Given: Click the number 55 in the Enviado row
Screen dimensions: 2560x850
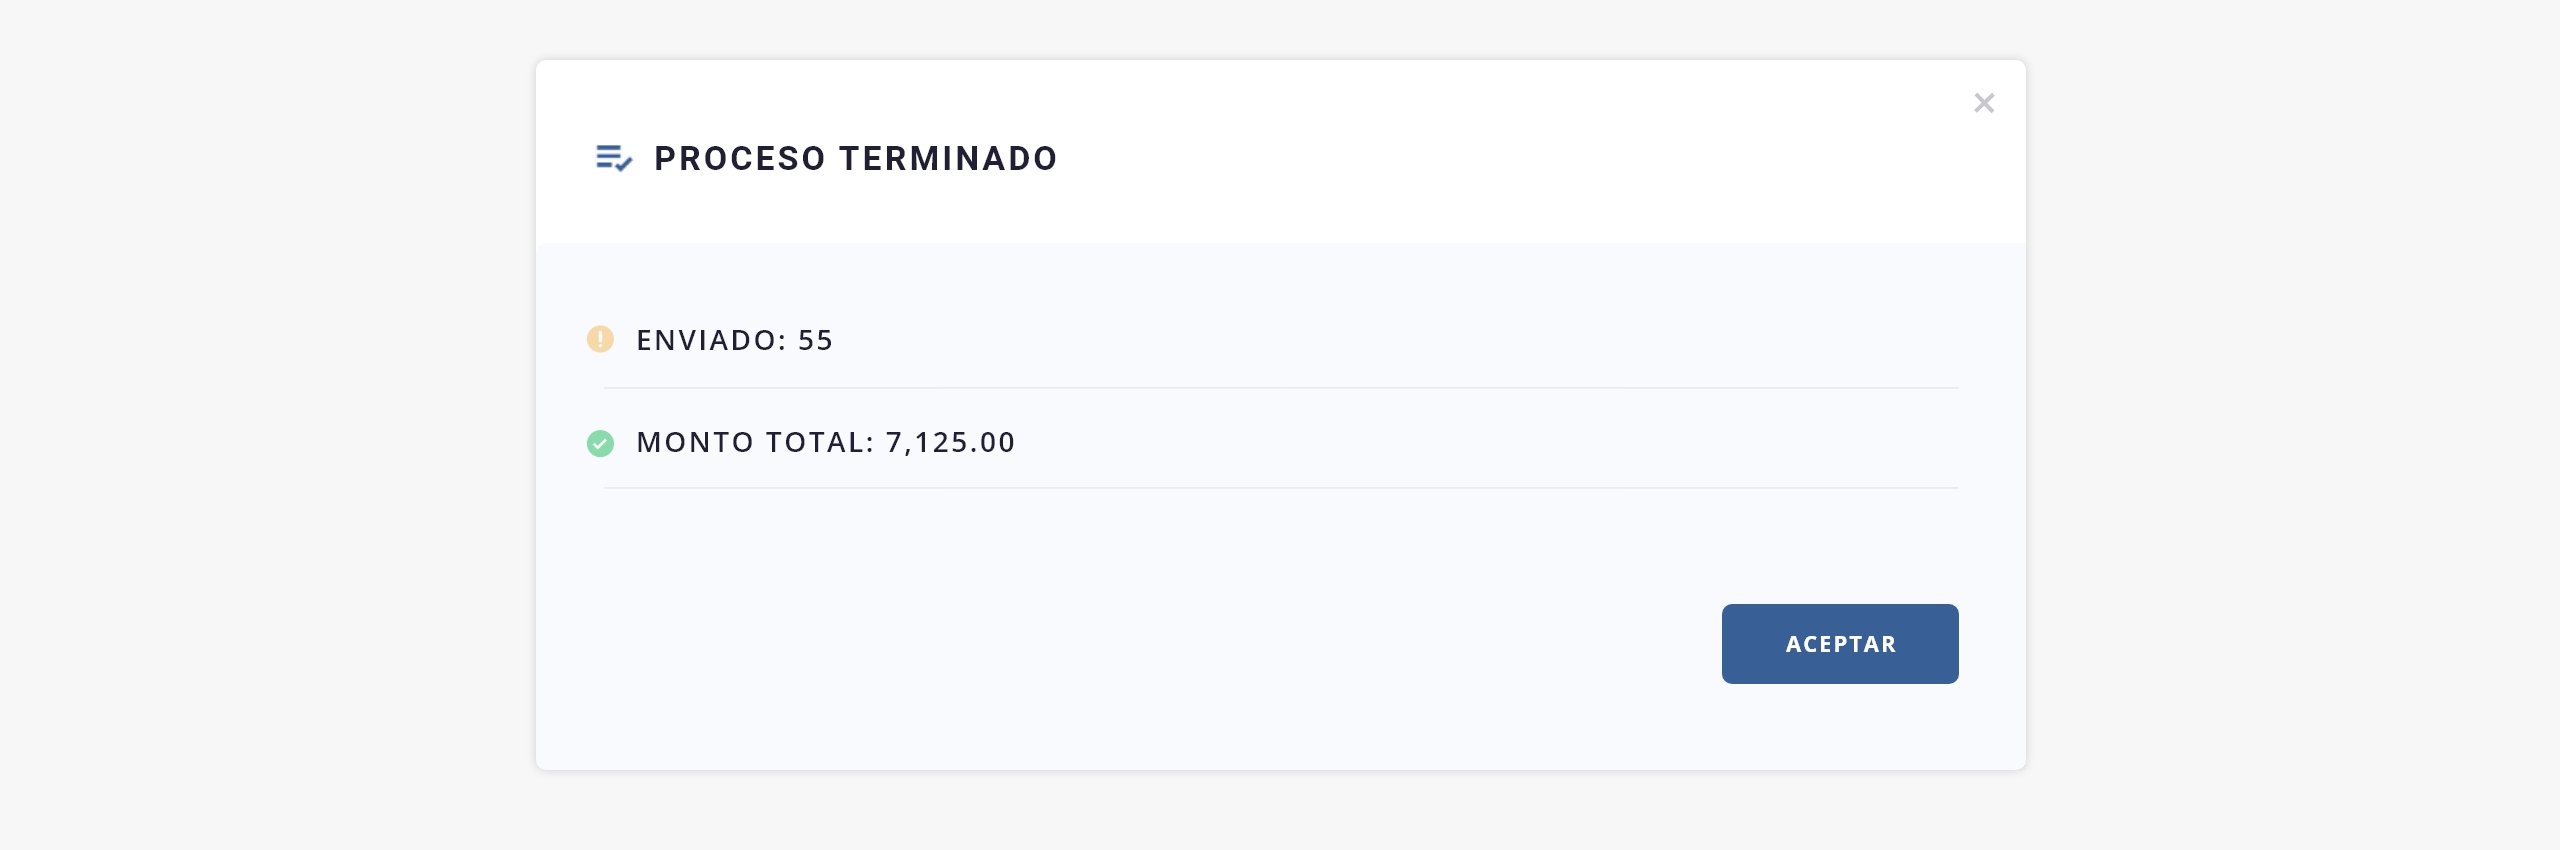Looking at the screenshot, I should point(816,340).
